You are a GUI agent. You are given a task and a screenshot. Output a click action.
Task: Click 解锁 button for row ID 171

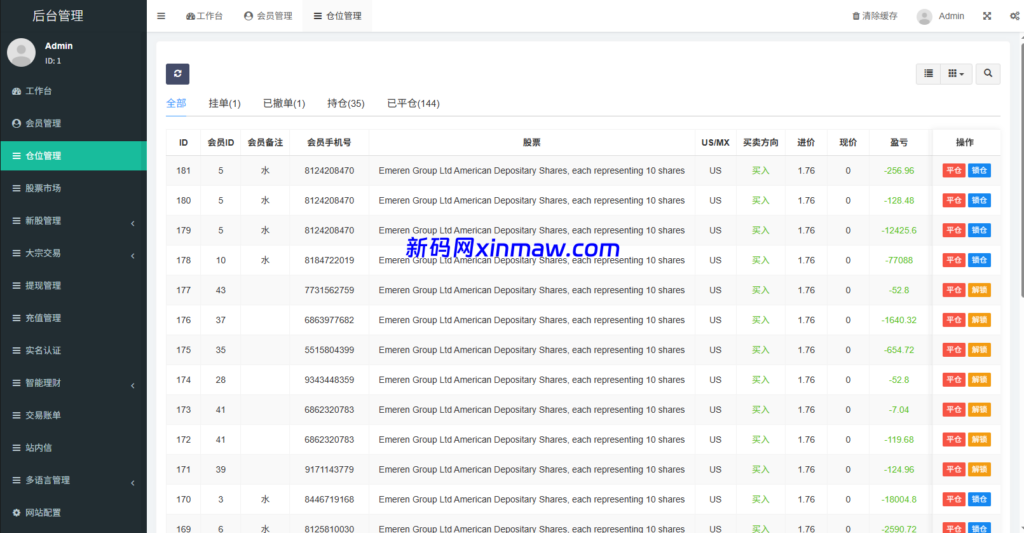click(x=979, y=470)
